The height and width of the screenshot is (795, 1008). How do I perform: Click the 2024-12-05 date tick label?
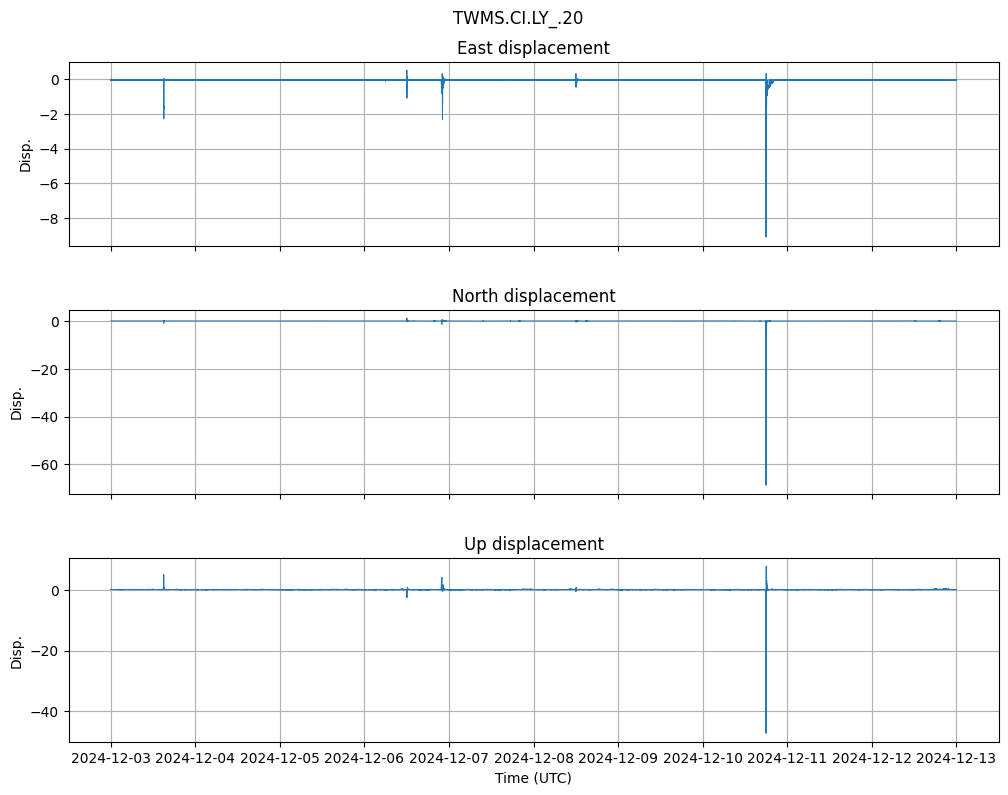pyautogui.click(x=280, y=758)
